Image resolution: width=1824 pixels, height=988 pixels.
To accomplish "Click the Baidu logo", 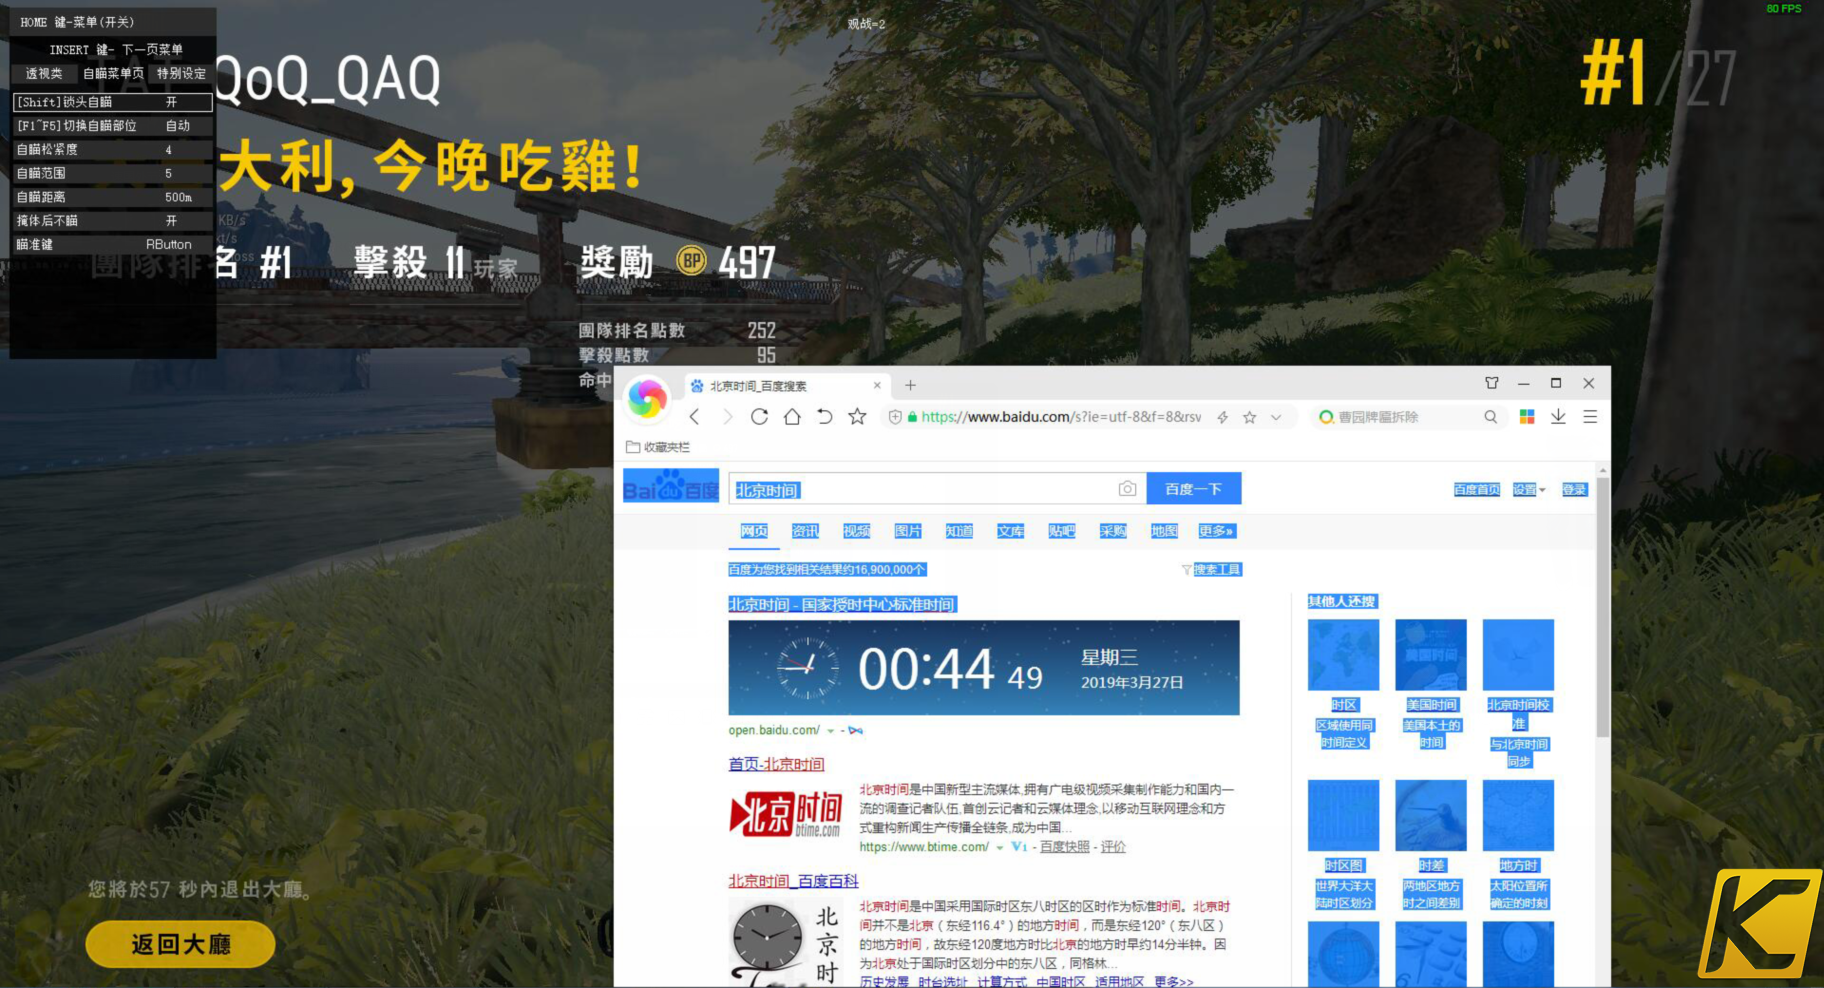I will [x=671, y=488].
